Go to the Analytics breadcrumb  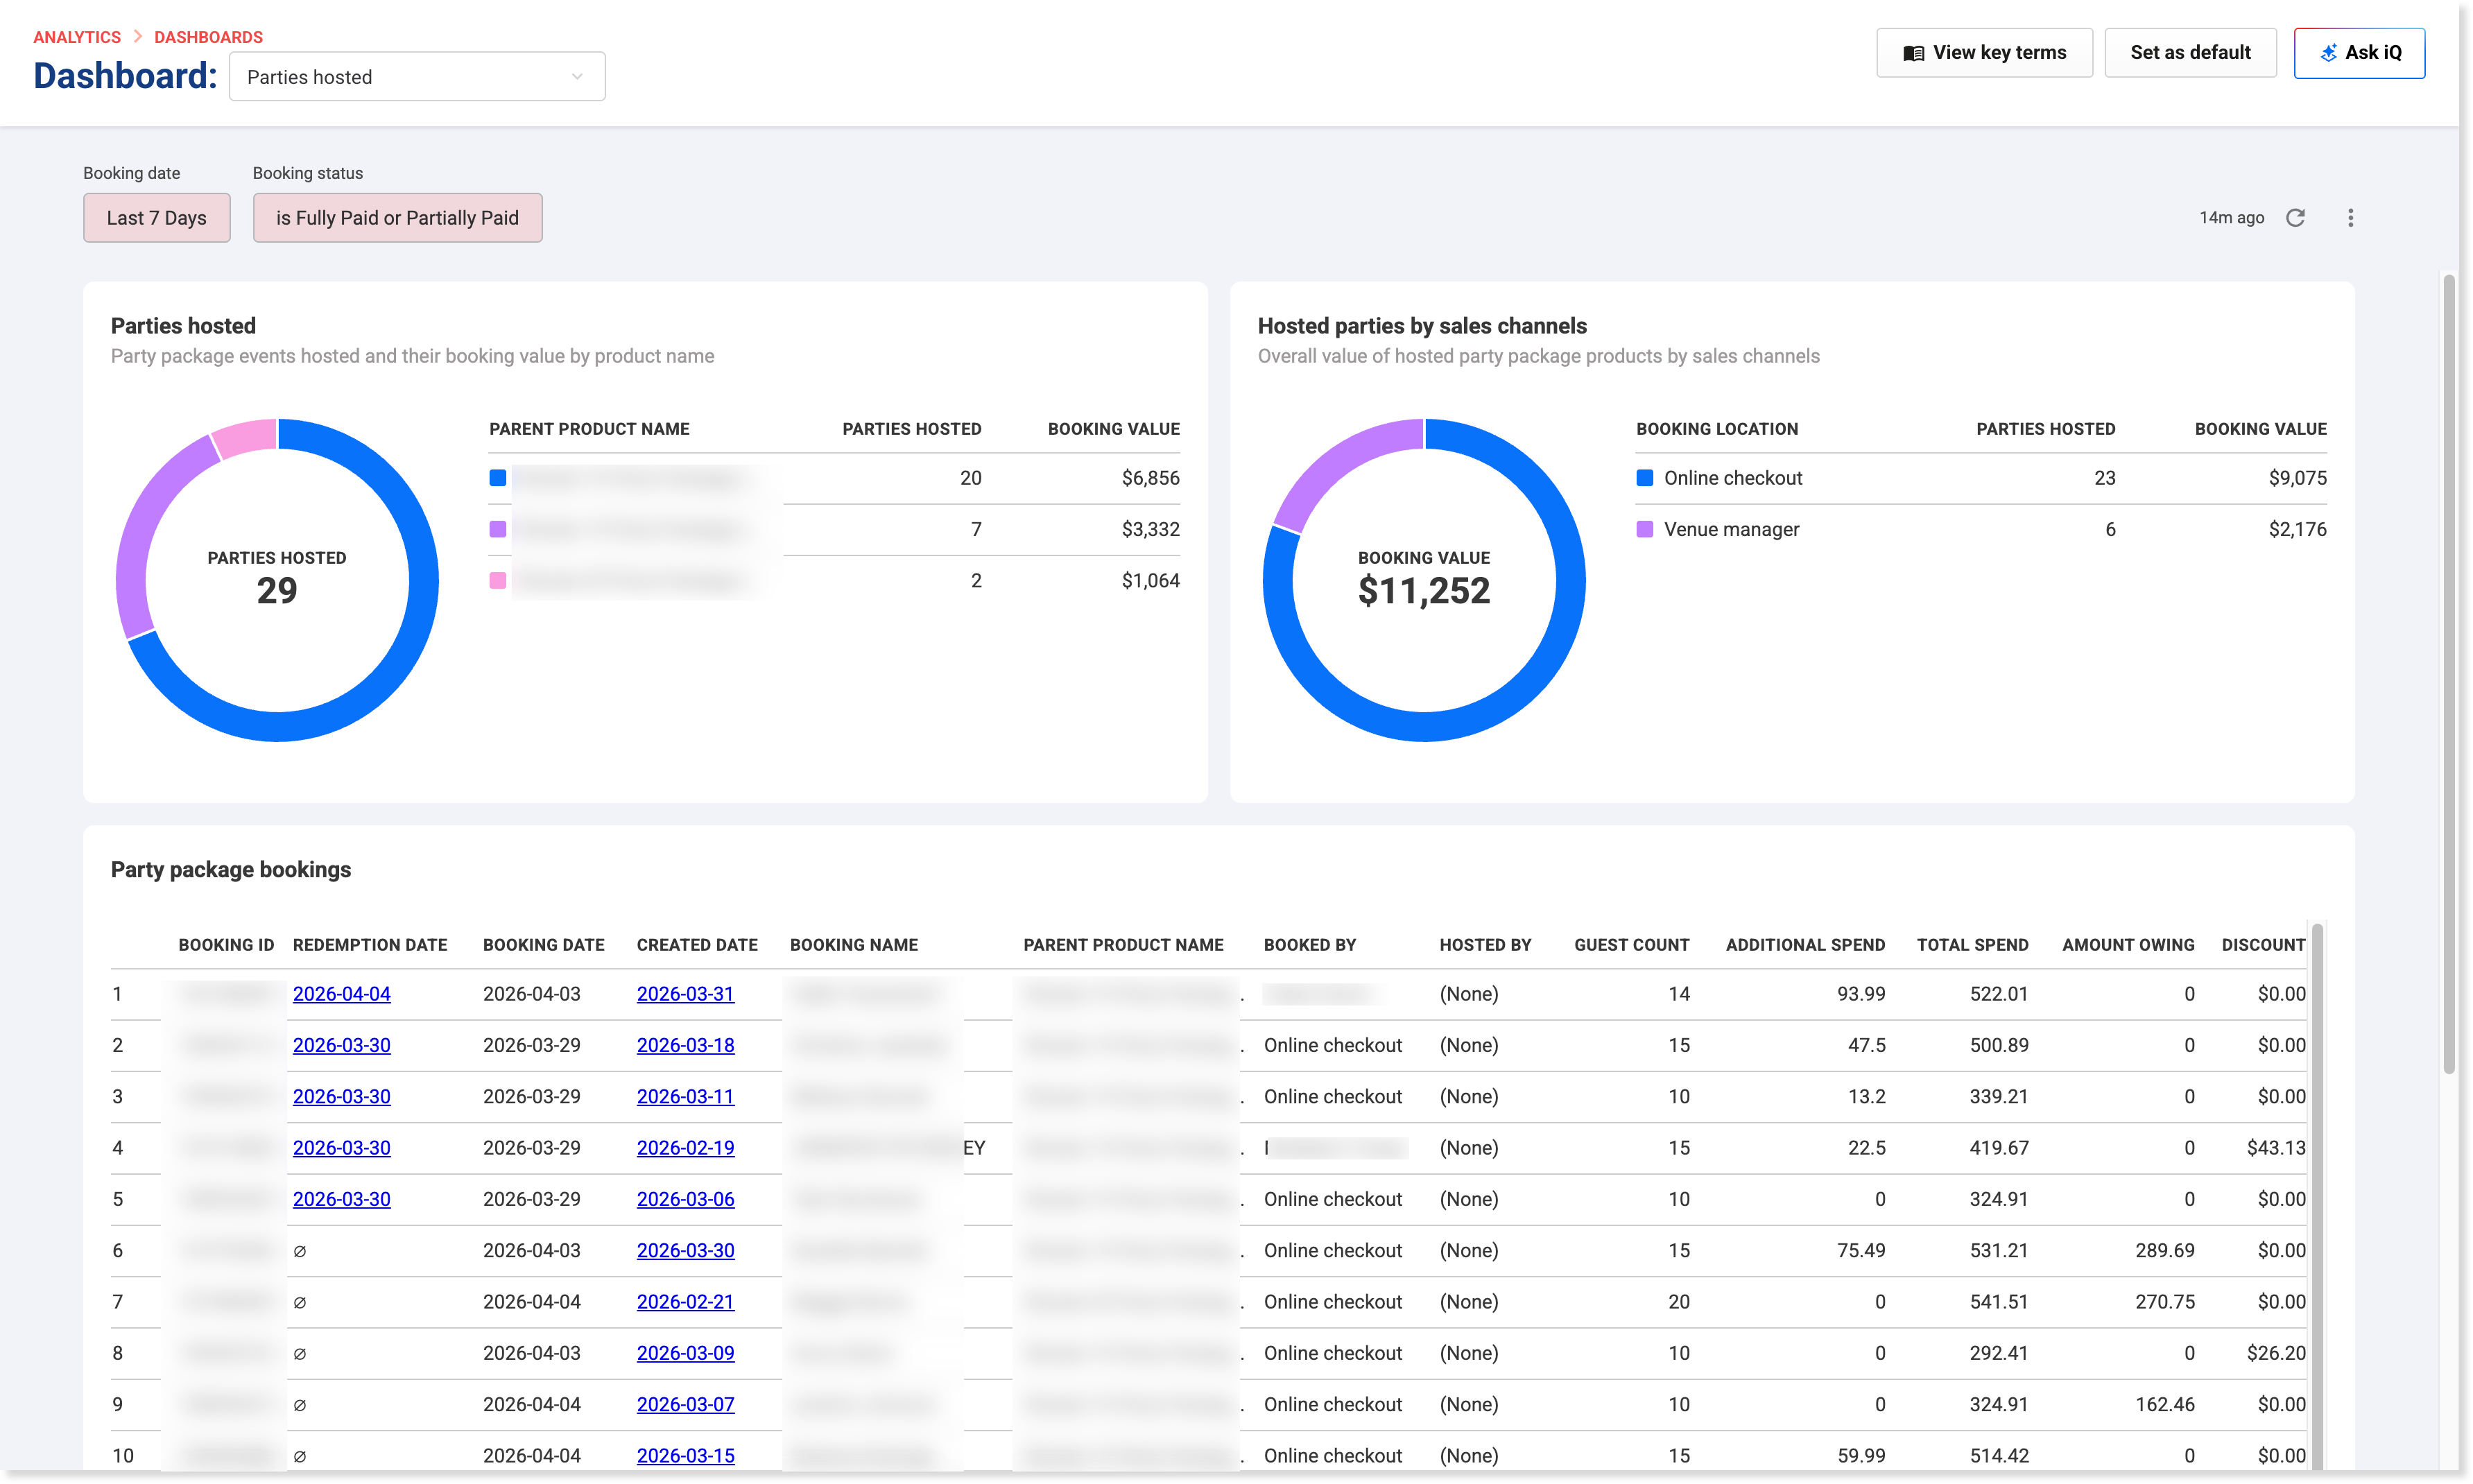[77, 37]
